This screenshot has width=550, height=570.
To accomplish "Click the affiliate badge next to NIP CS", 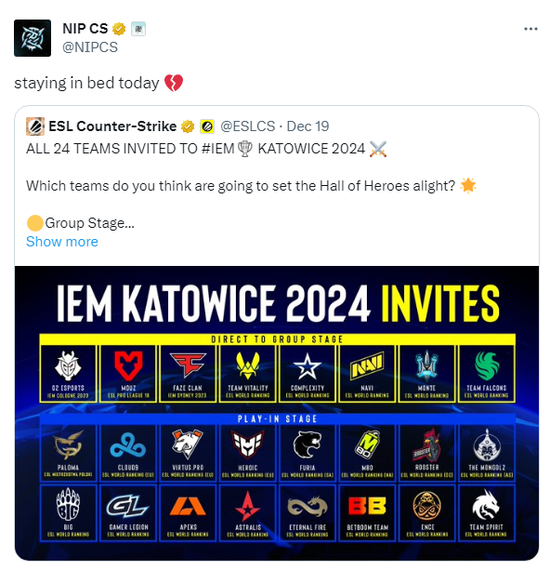I will coord(138,29).
